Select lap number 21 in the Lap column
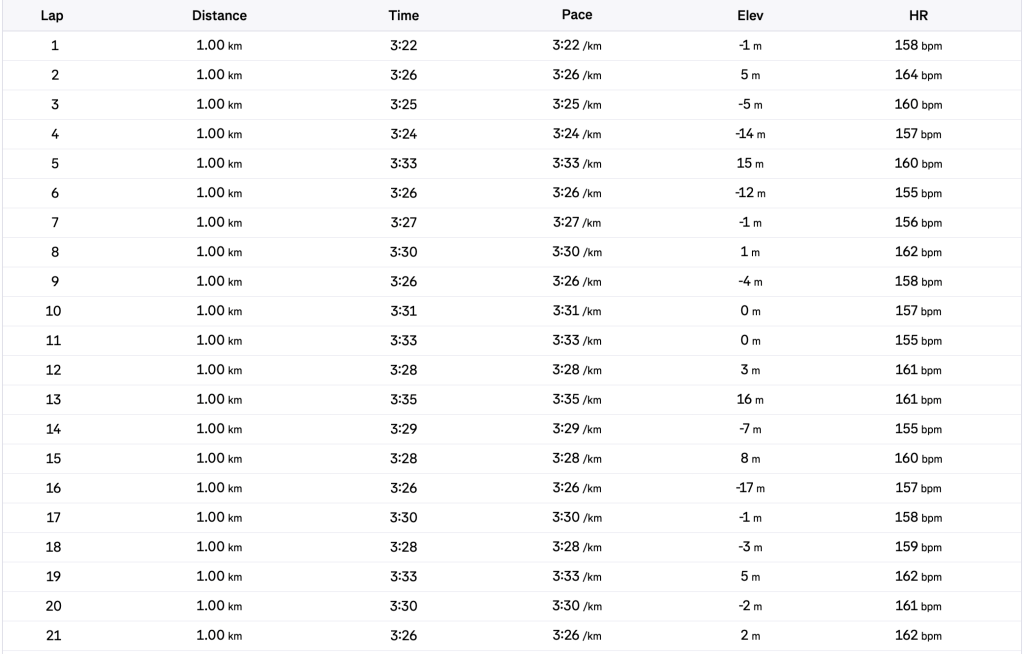 53,635
